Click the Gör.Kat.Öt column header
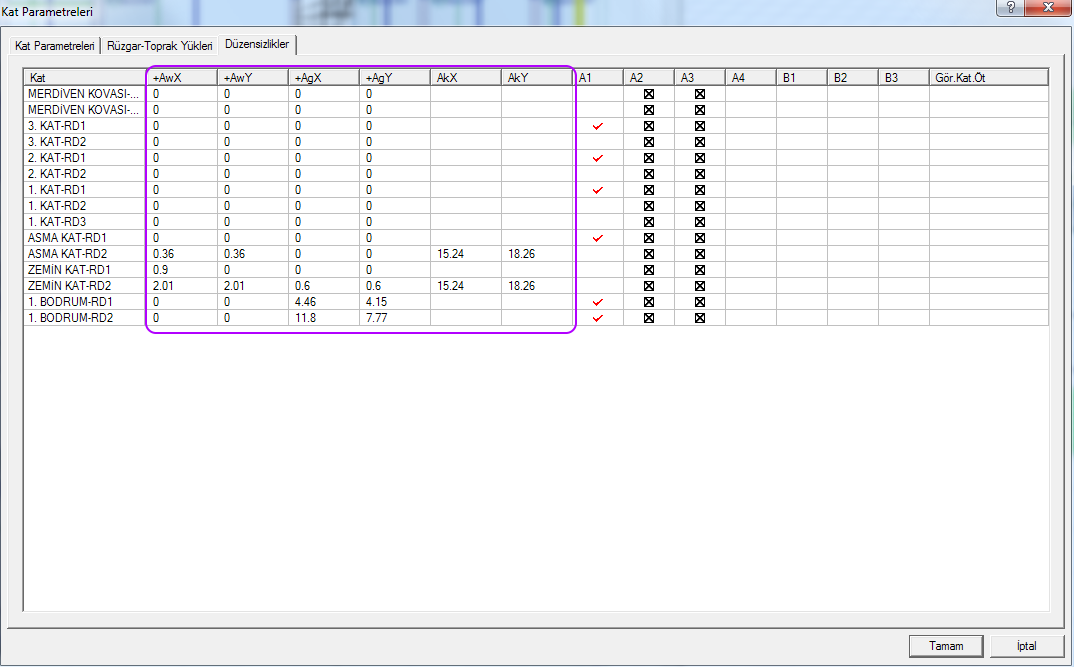Image resolution: width=1074 pixels, height=667 pixels. pos(987,77)
